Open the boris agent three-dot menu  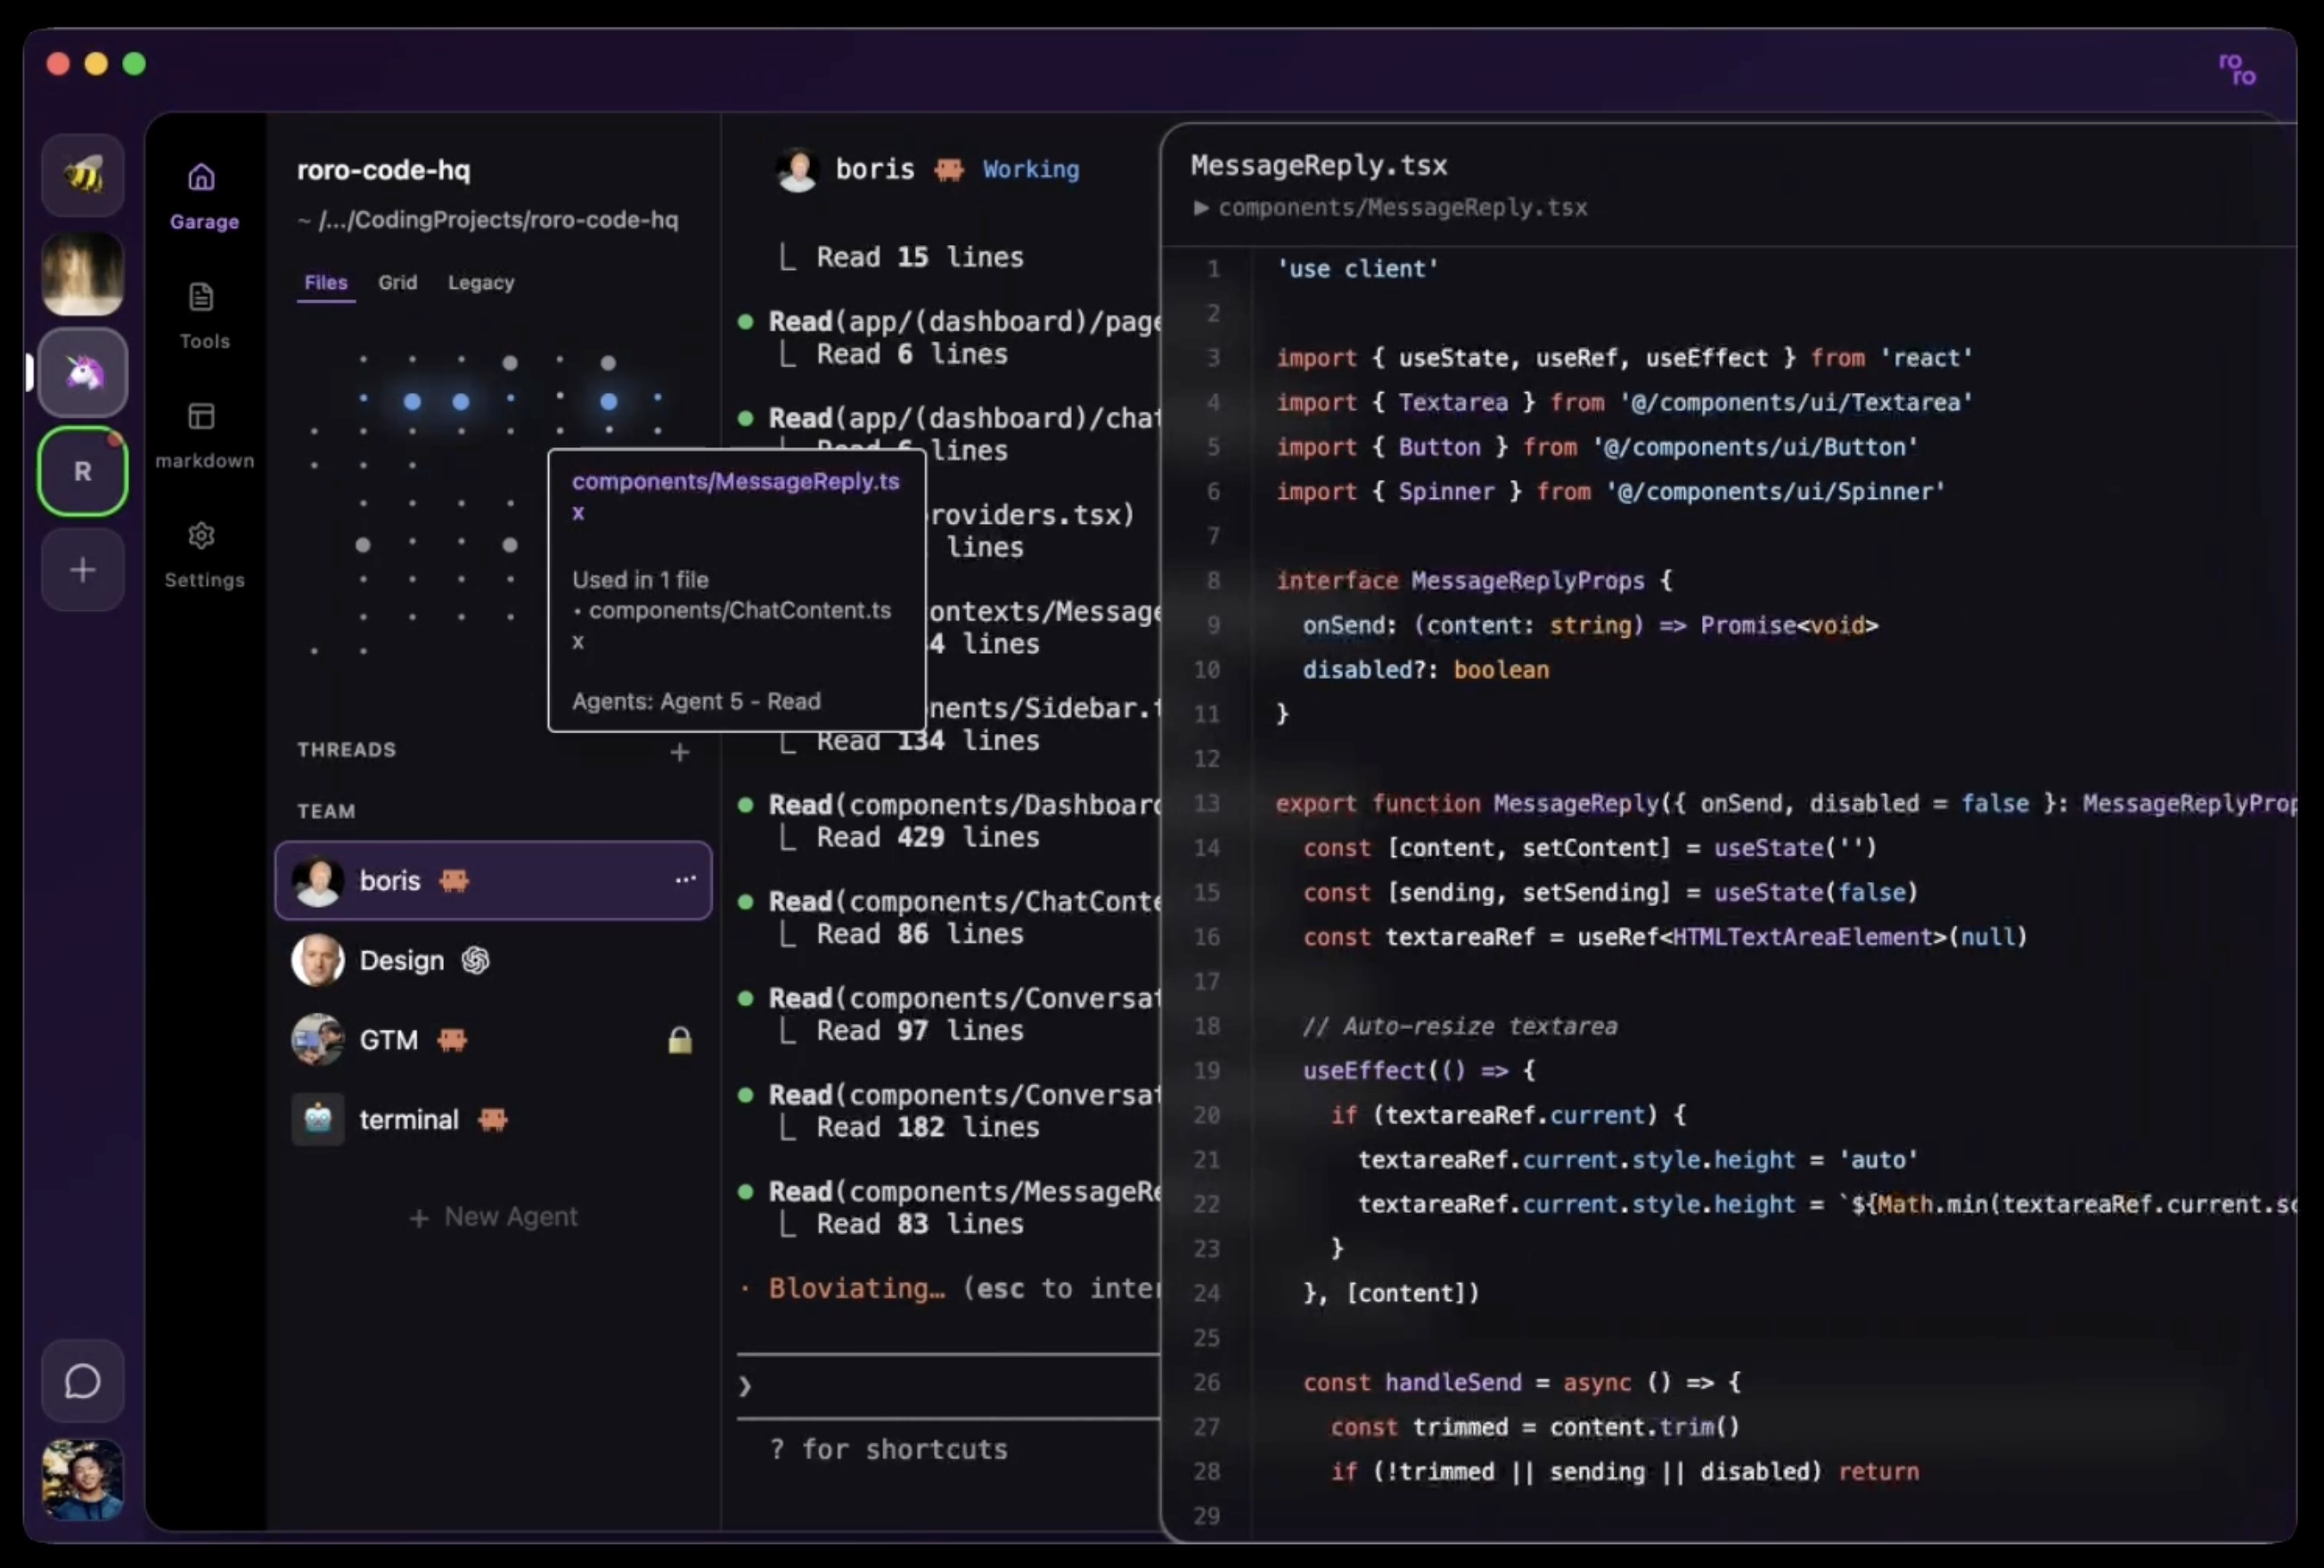click(685, 880)
